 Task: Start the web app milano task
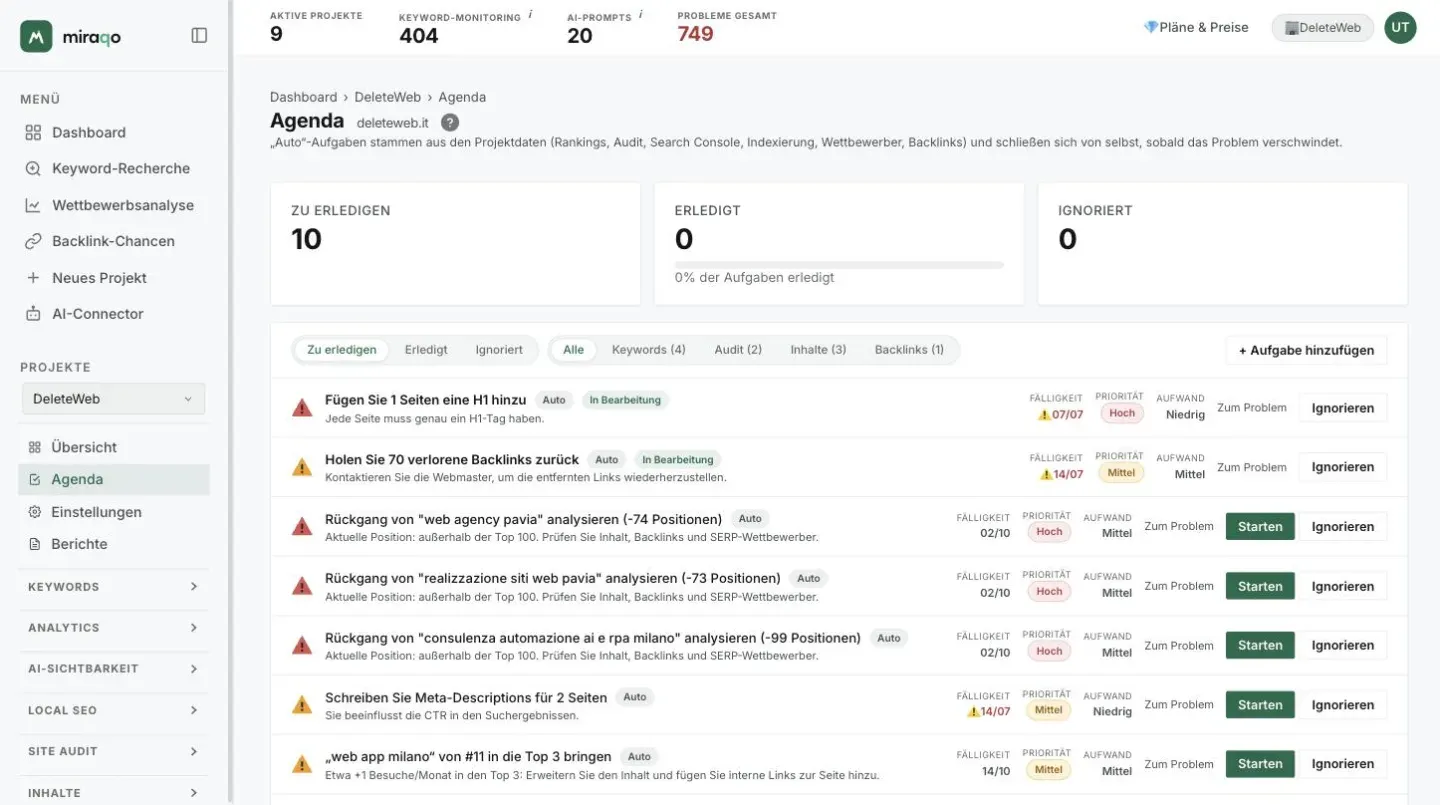pyautogui.click(x=1260, y=764)
